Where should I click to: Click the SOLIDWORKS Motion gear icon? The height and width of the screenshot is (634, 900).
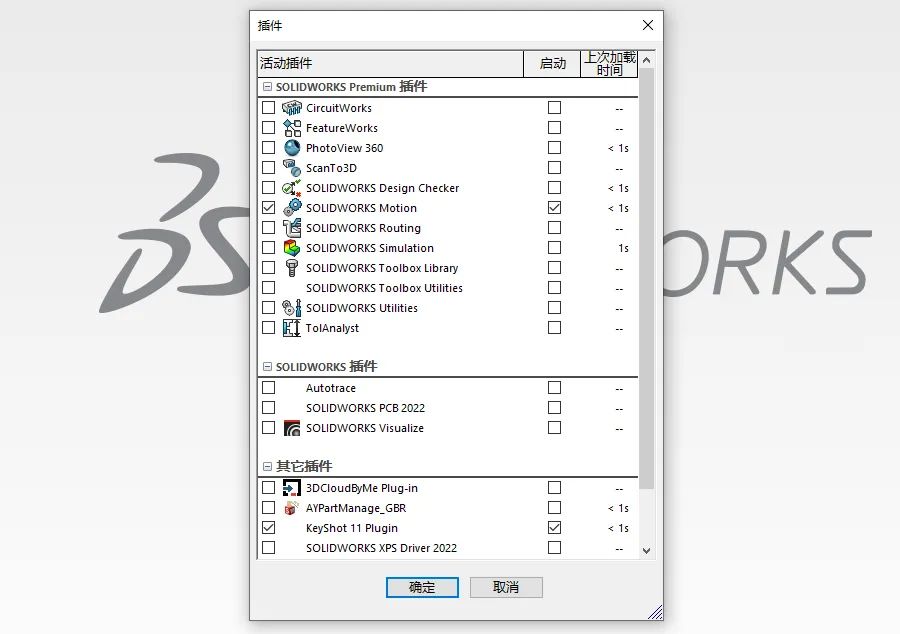[292, 208]
